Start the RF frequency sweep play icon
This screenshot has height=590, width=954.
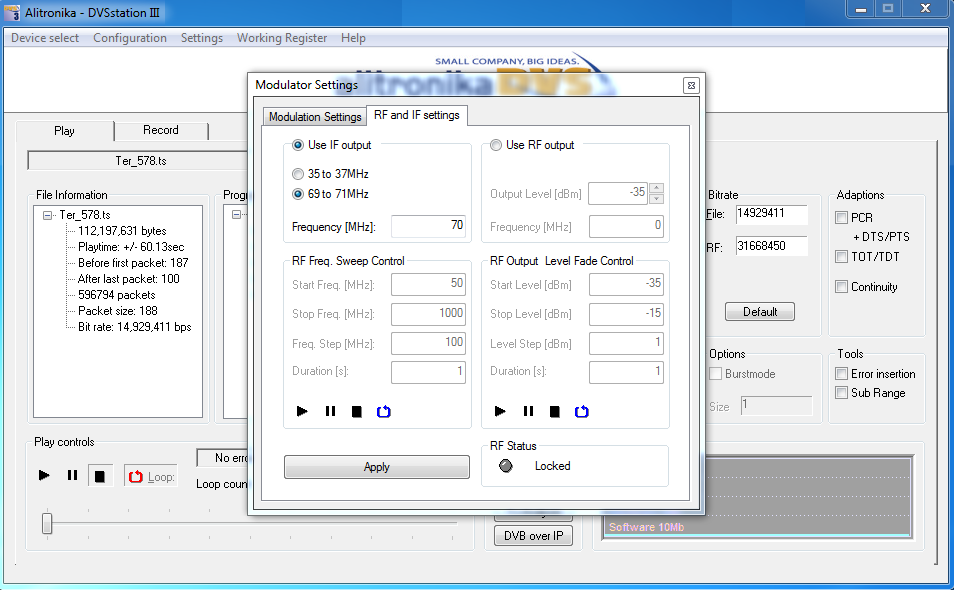[303, 411]
